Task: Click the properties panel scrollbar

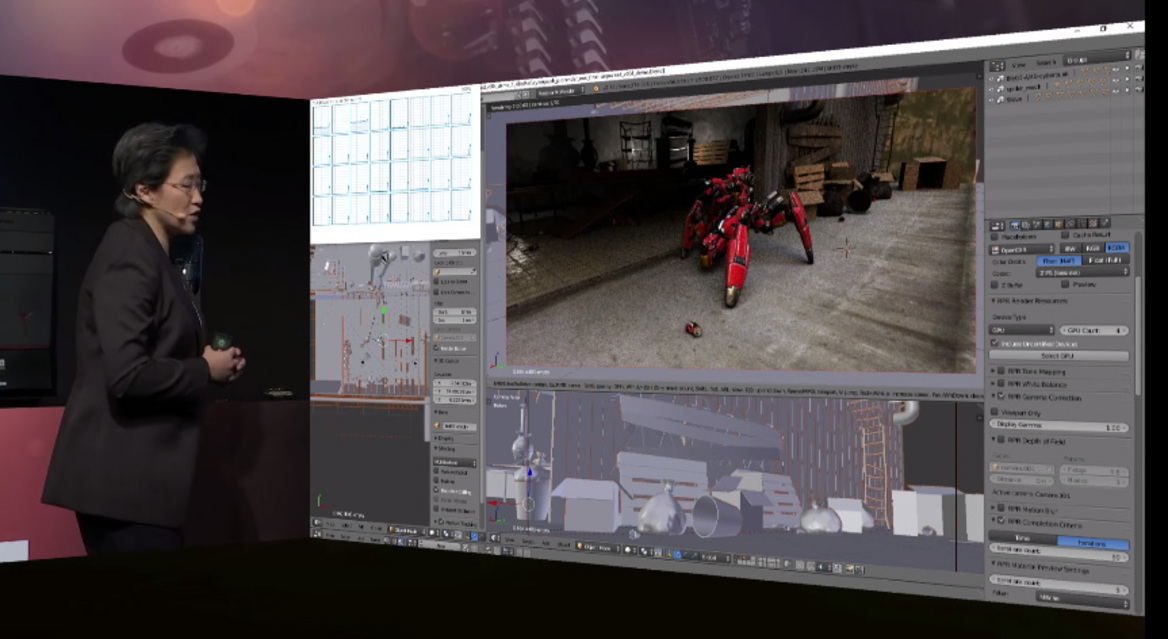Action: click(x=1137, y=335)
